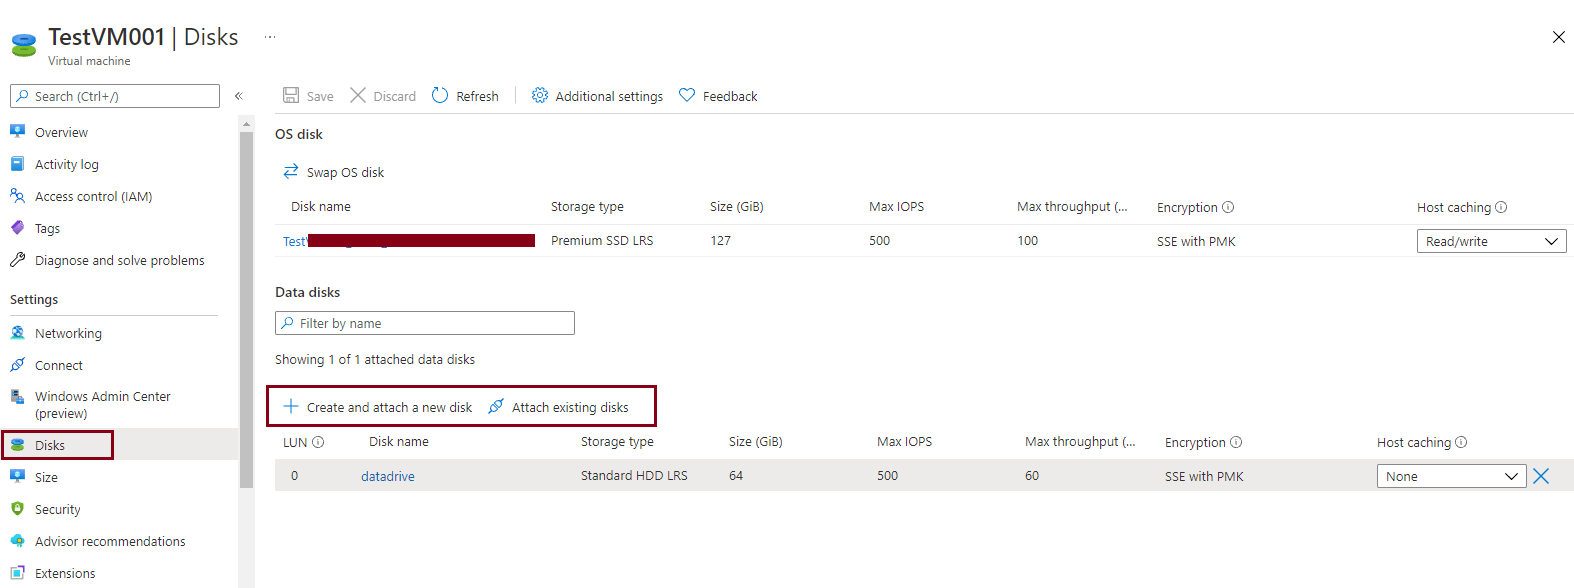Click the Encryption info icon in OS disk table

pos(1228,207)
